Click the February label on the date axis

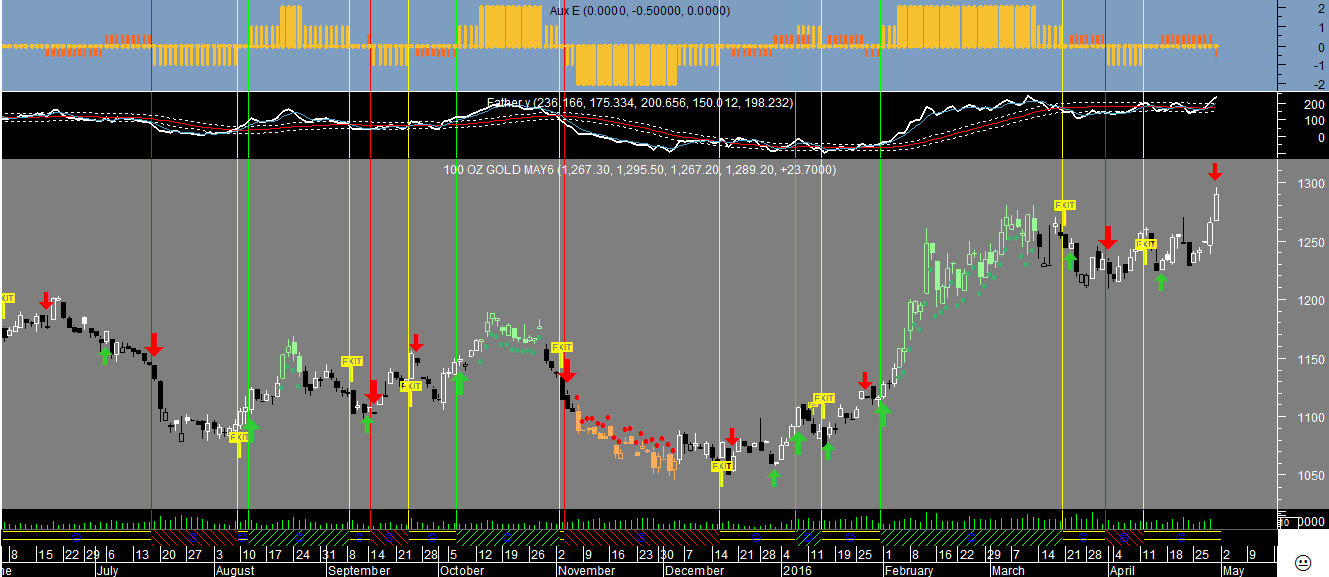908,570
